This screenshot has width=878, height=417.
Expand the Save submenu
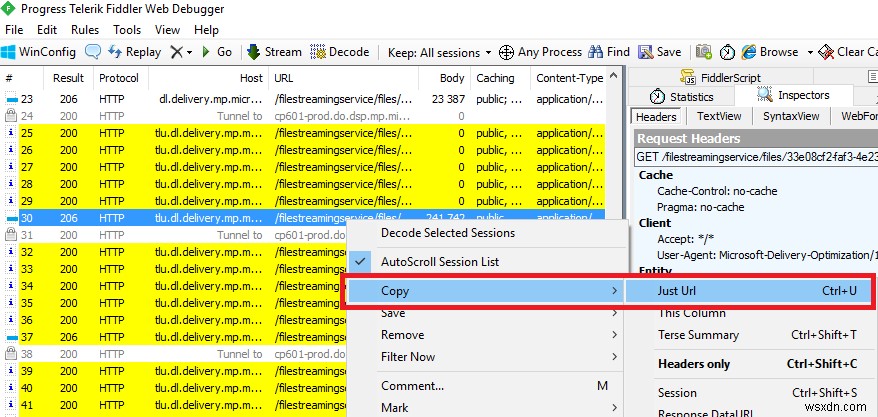484,313
